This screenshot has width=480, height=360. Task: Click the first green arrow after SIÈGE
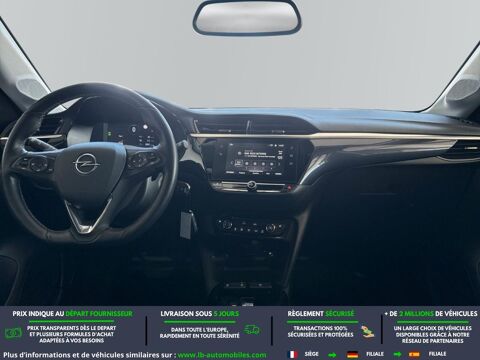coord(332,355)
